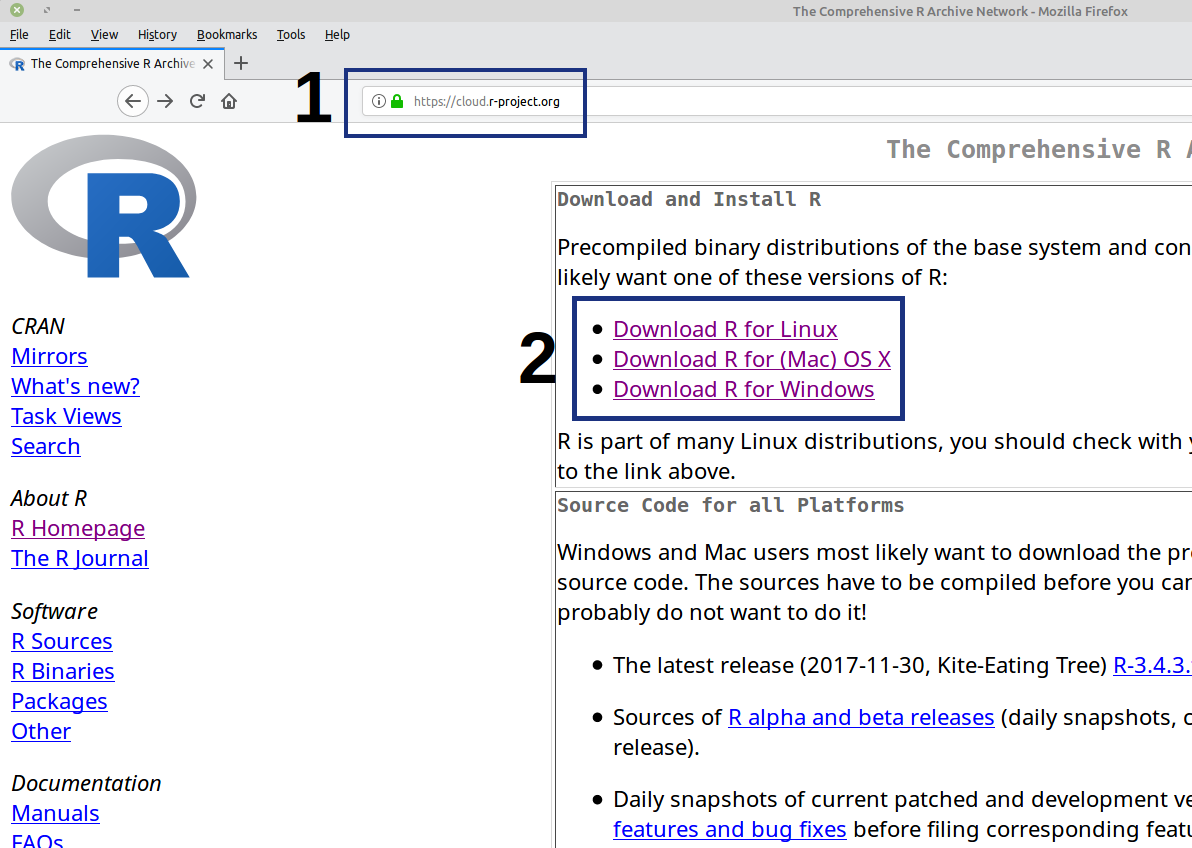The height and width of the screenshot is (848, 1192).
Task: Click the R favicon on the active tab
Action: pos(17,63)
